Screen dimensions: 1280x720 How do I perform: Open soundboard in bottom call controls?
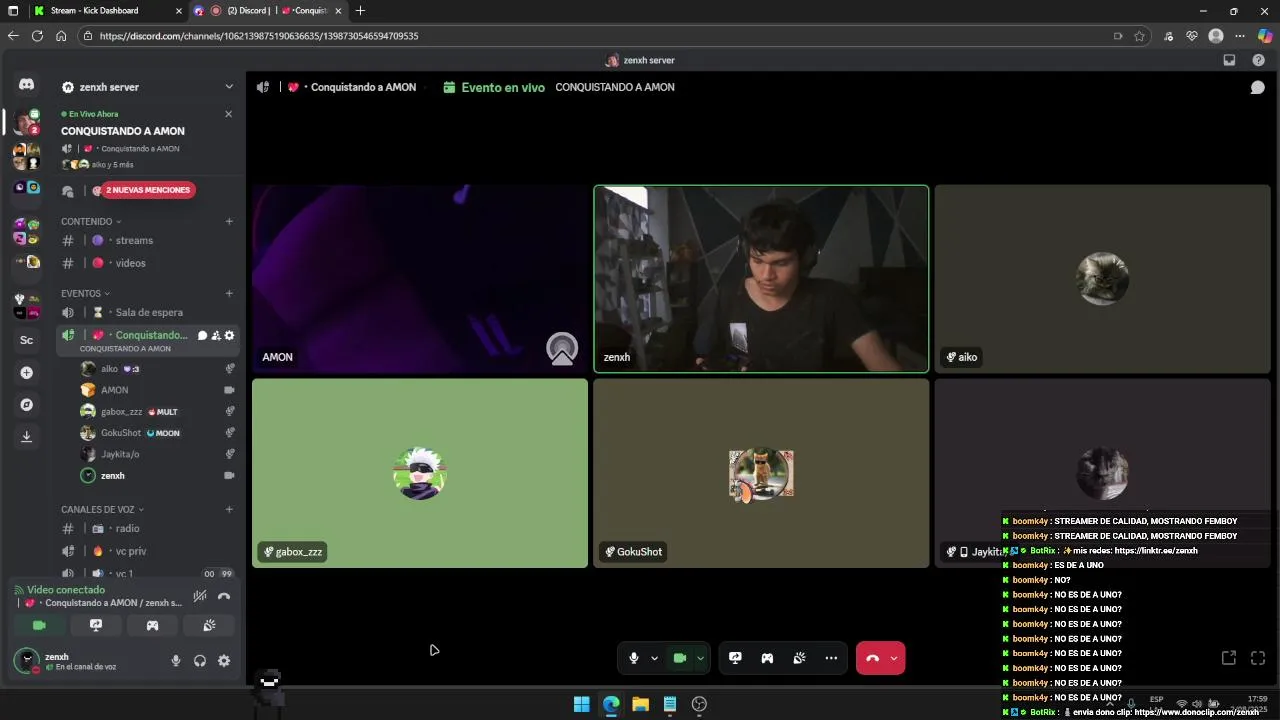799,658
